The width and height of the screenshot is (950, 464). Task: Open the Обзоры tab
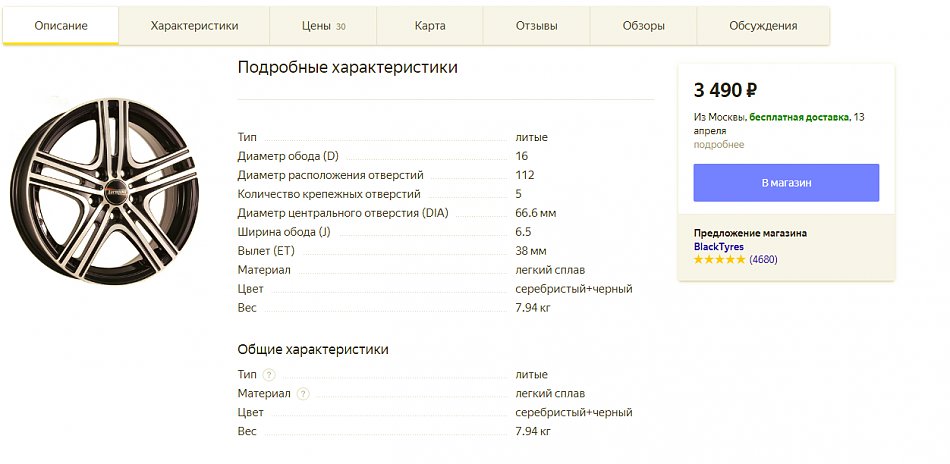tap(643, 26)
